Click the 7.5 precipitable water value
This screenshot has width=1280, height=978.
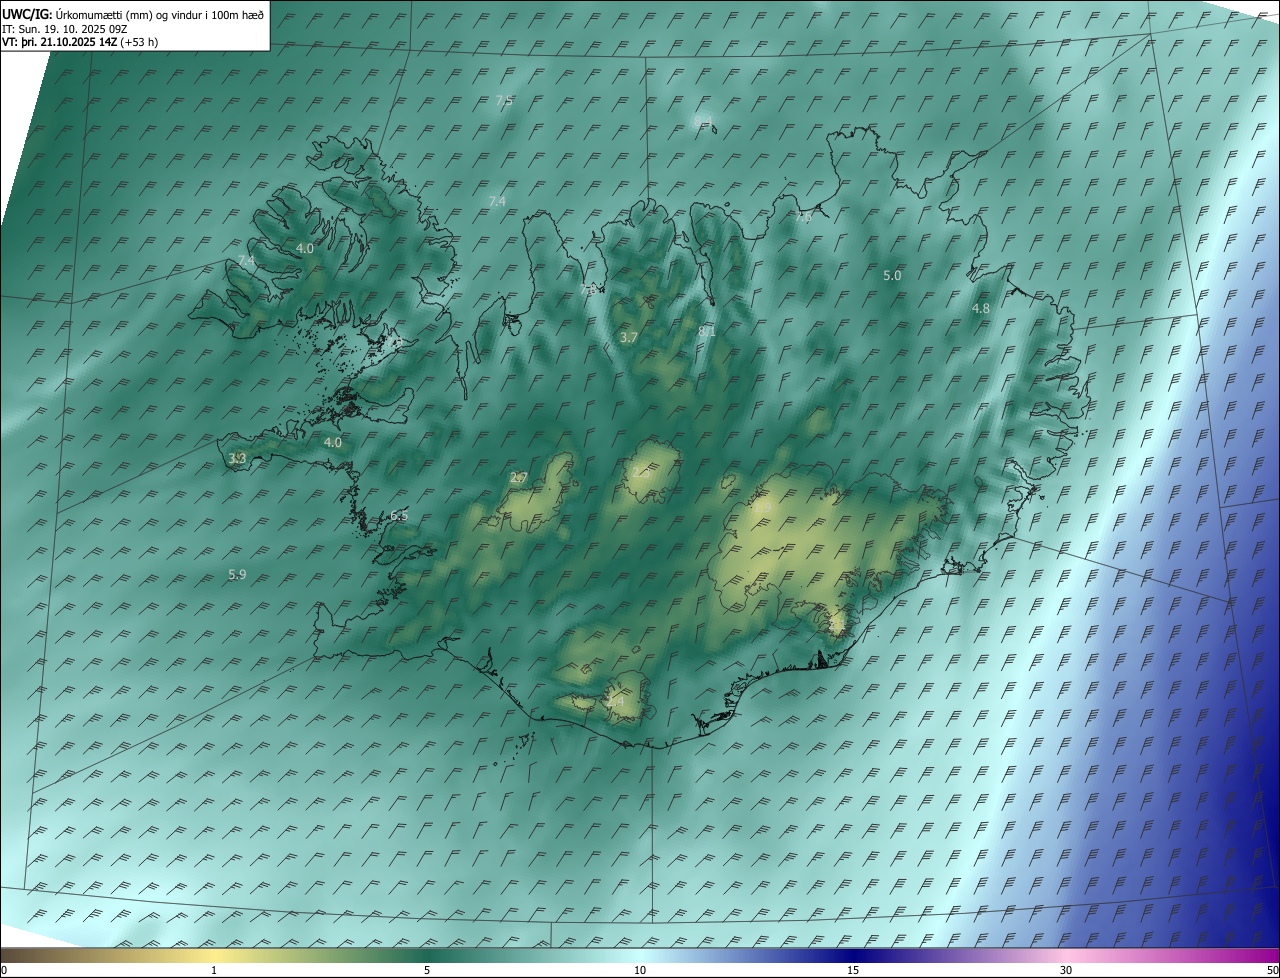[x=505, y=101]
